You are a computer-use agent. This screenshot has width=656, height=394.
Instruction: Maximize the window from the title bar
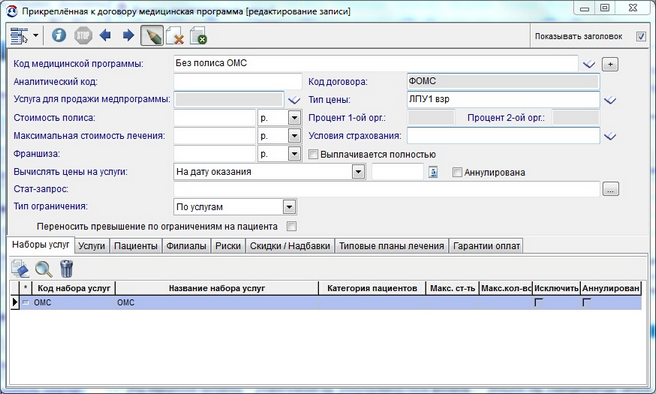(x=605, y=8)
